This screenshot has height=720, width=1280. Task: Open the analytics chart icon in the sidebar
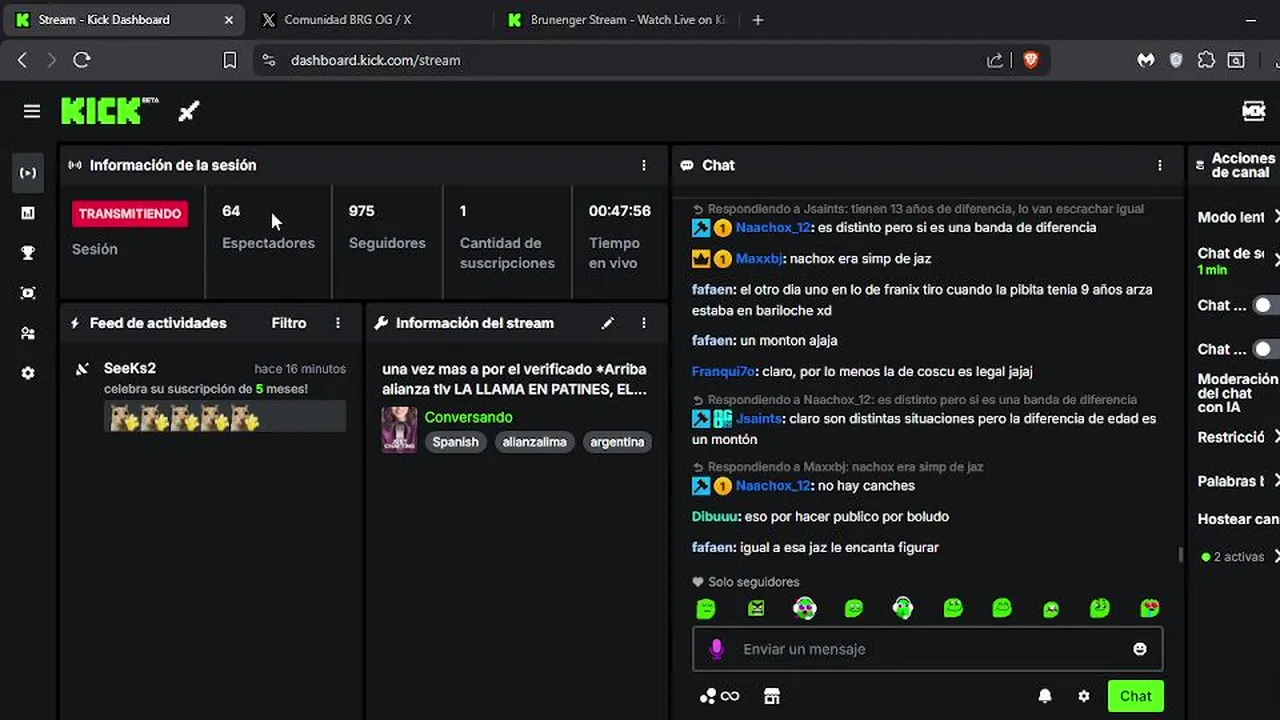[x=28, y=213]
